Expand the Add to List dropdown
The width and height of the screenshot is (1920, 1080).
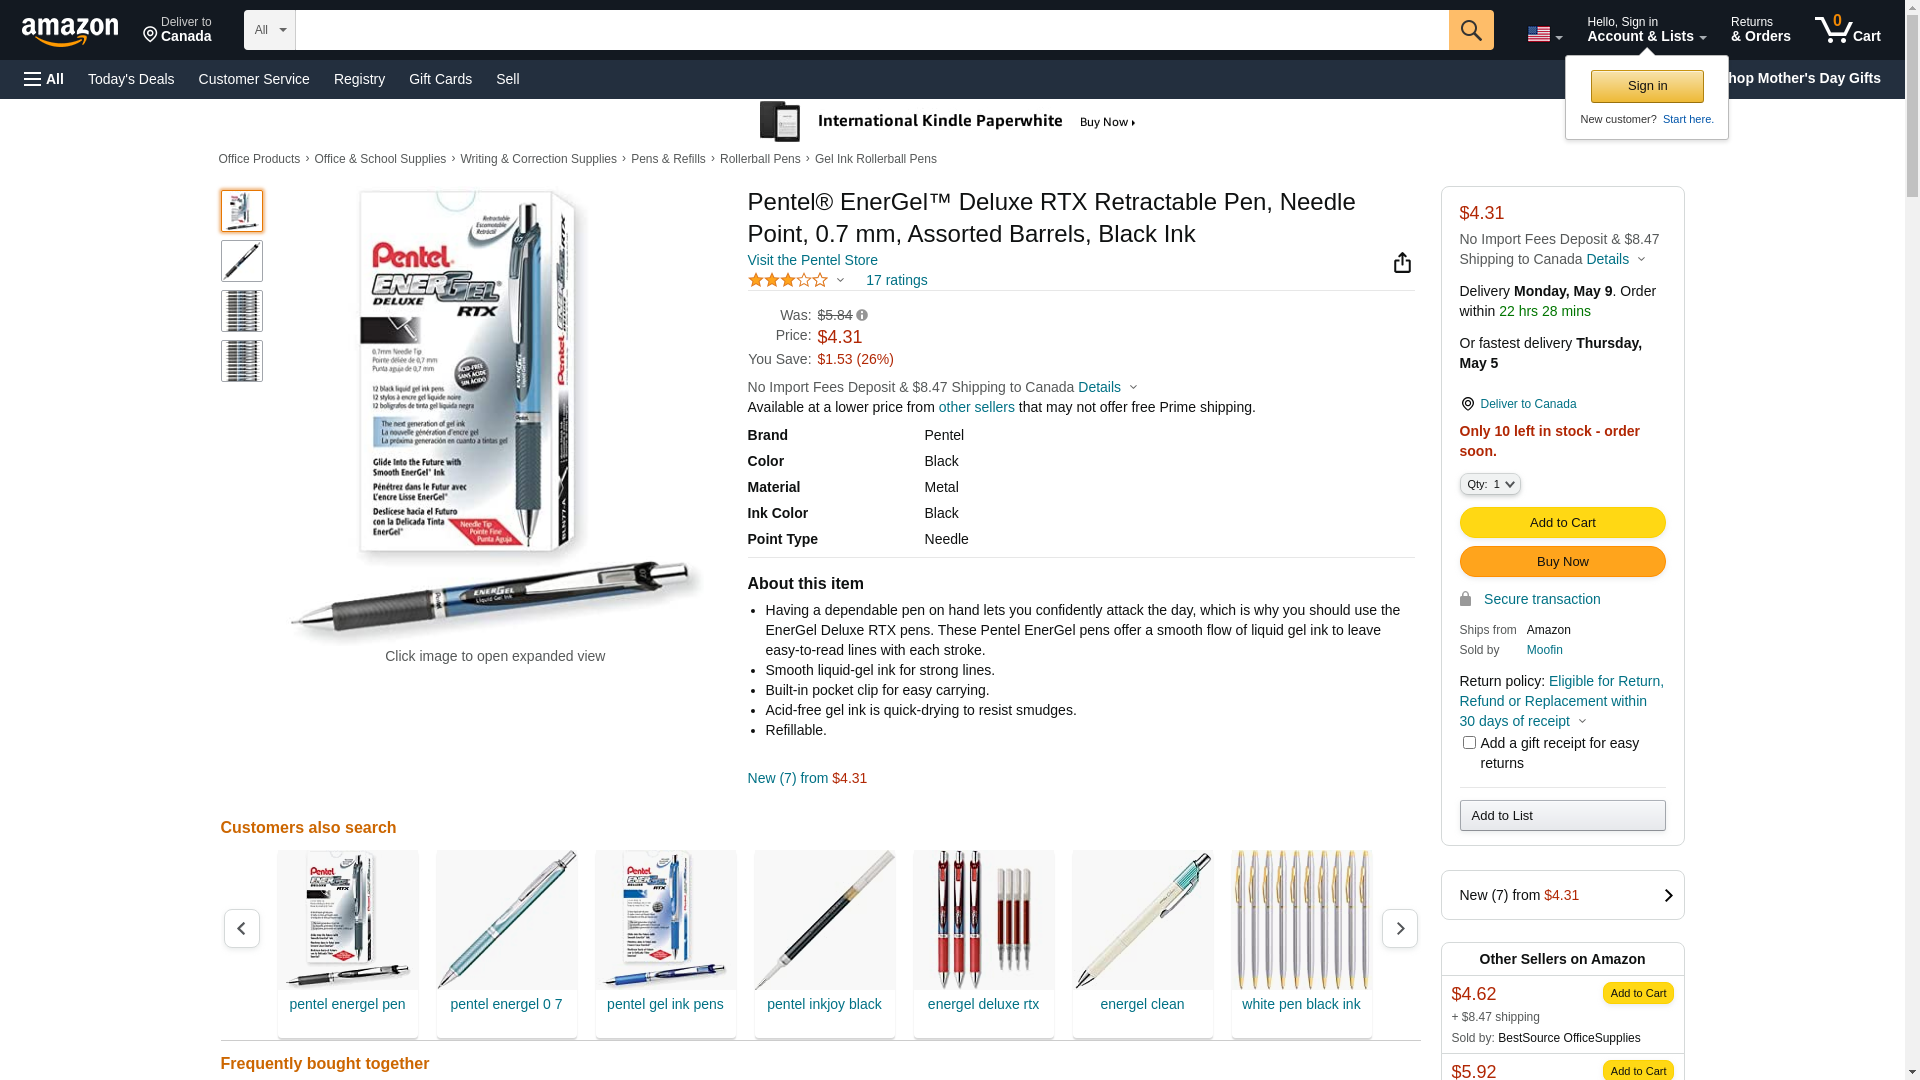coord(1562,816)
